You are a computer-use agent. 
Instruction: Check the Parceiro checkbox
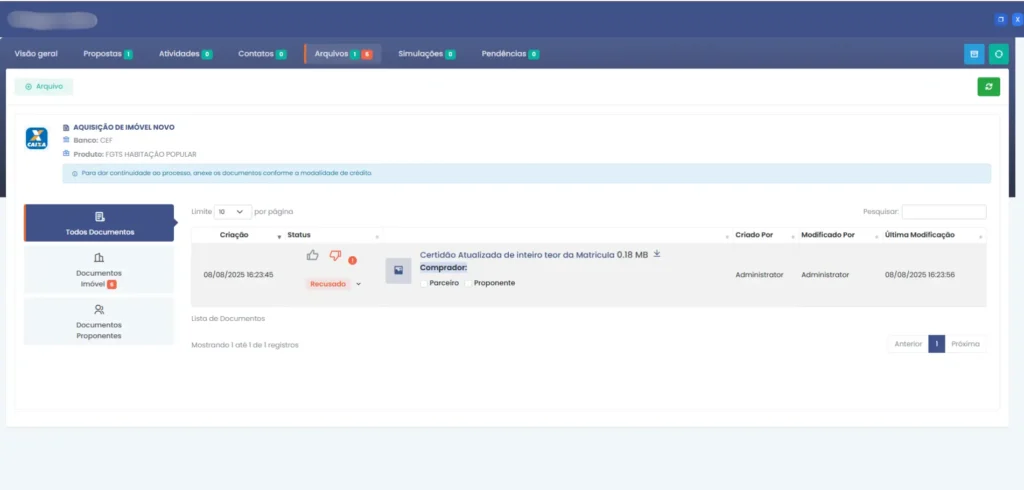coord(425,283)
